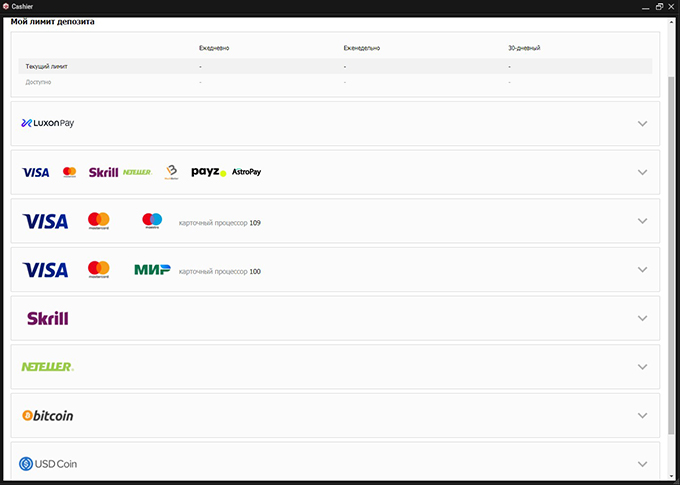Click the Bitcoin logo
680x485 pixels.
[48, 416]
